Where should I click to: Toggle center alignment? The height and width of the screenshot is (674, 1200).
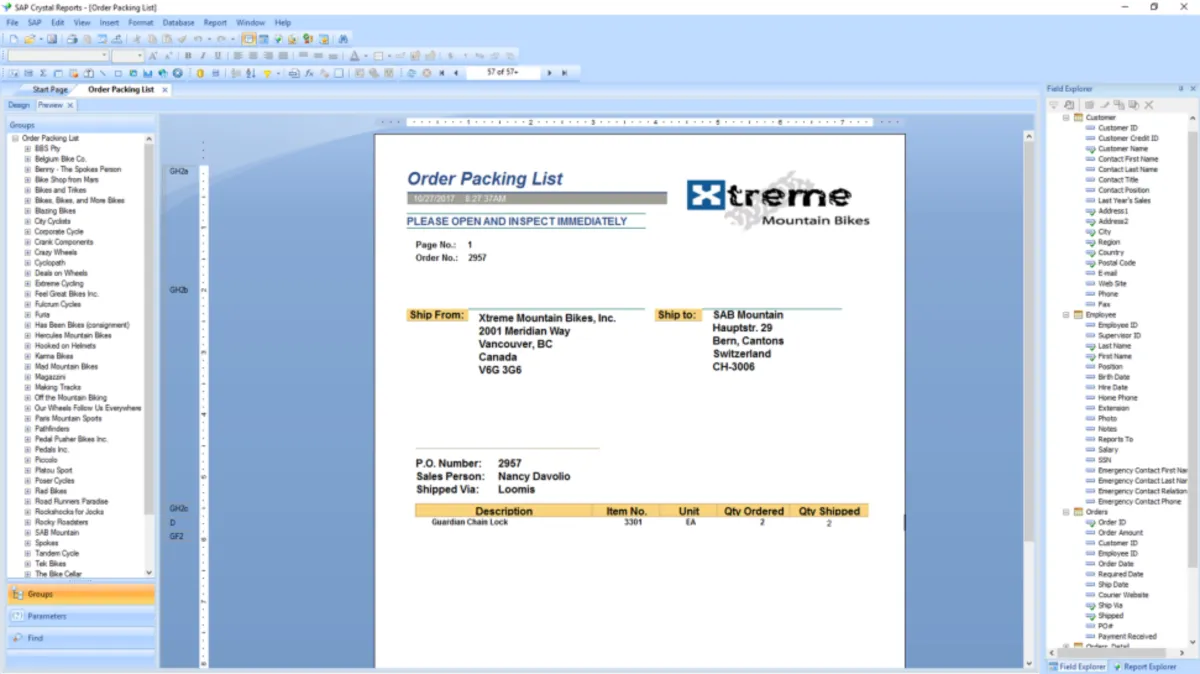point(253,56)
